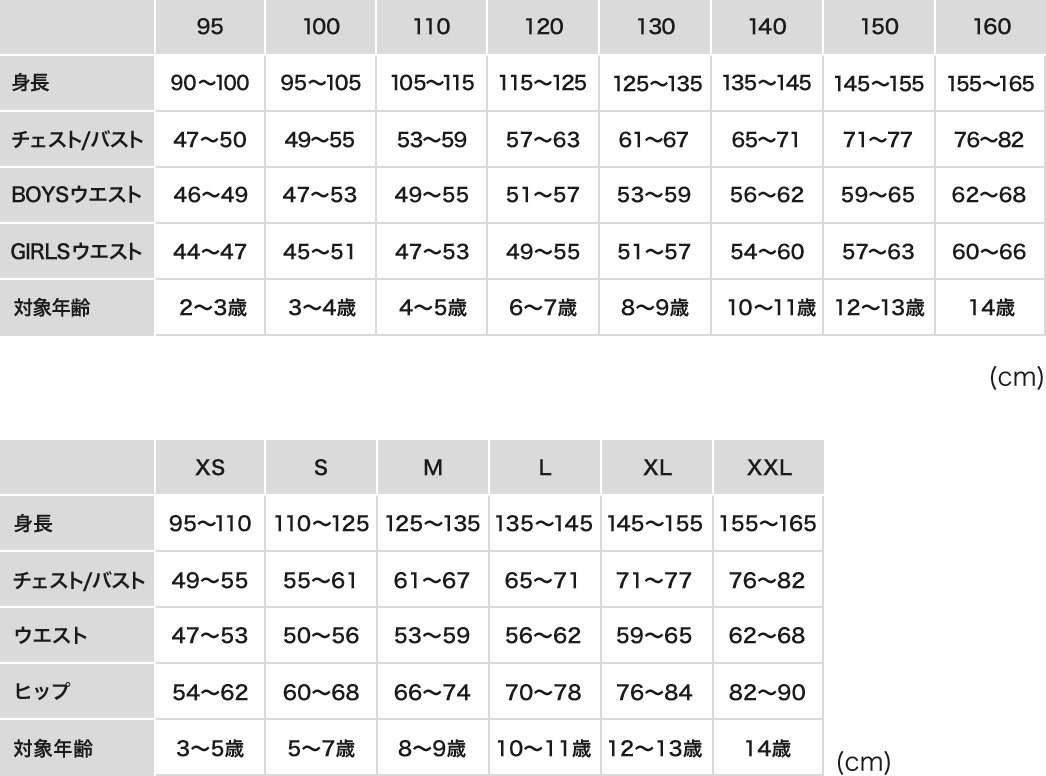Click the 5～7歳 age cell
The height and width of the screenshot is (776, 1046).
pyautogui.click(x=321, y=747)
